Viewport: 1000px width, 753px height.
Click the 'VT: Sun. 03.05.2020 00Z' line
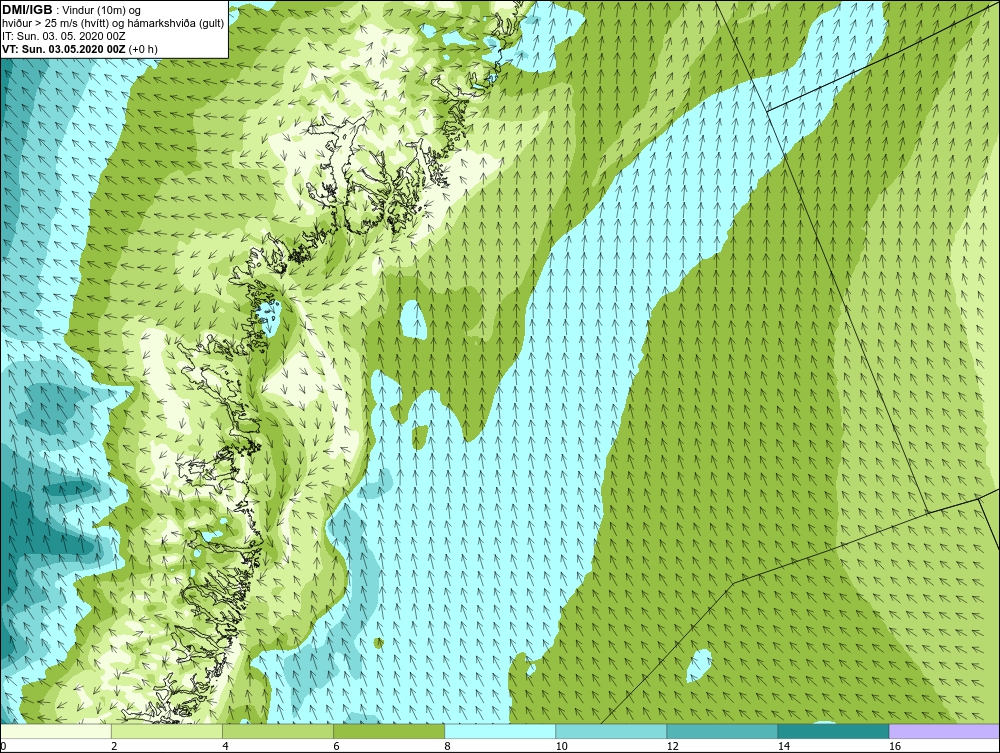click(x=80, y=49)
